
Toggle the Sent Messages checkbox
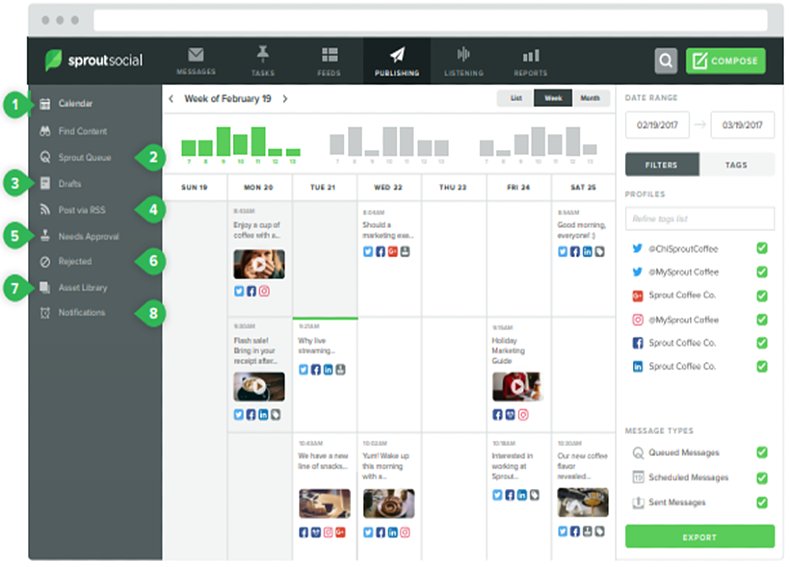(x=762, y=502)
